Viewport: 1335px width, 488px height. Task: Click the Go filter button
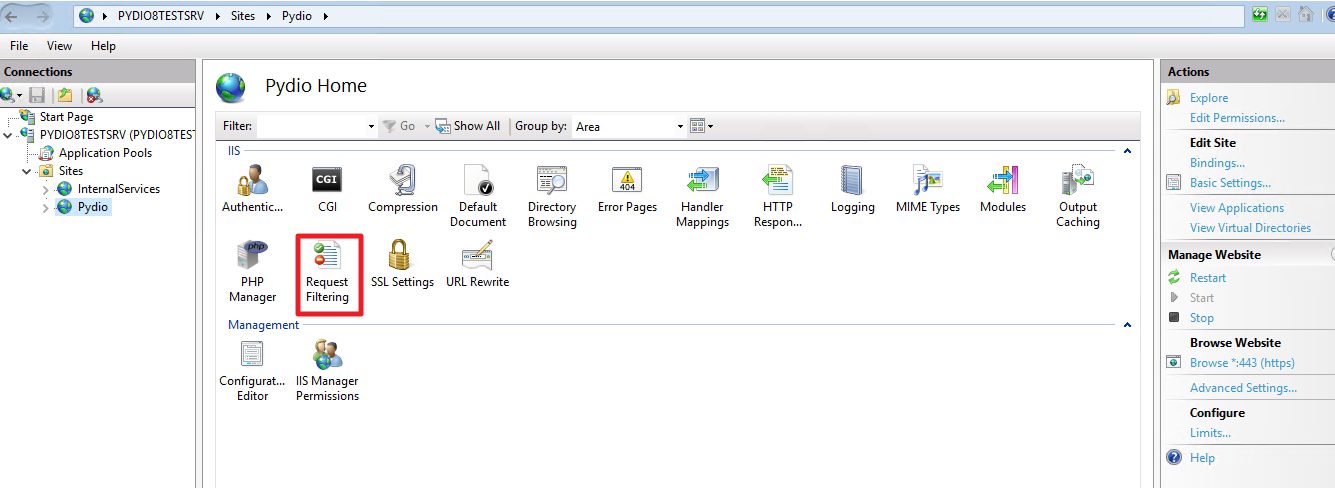399,126
